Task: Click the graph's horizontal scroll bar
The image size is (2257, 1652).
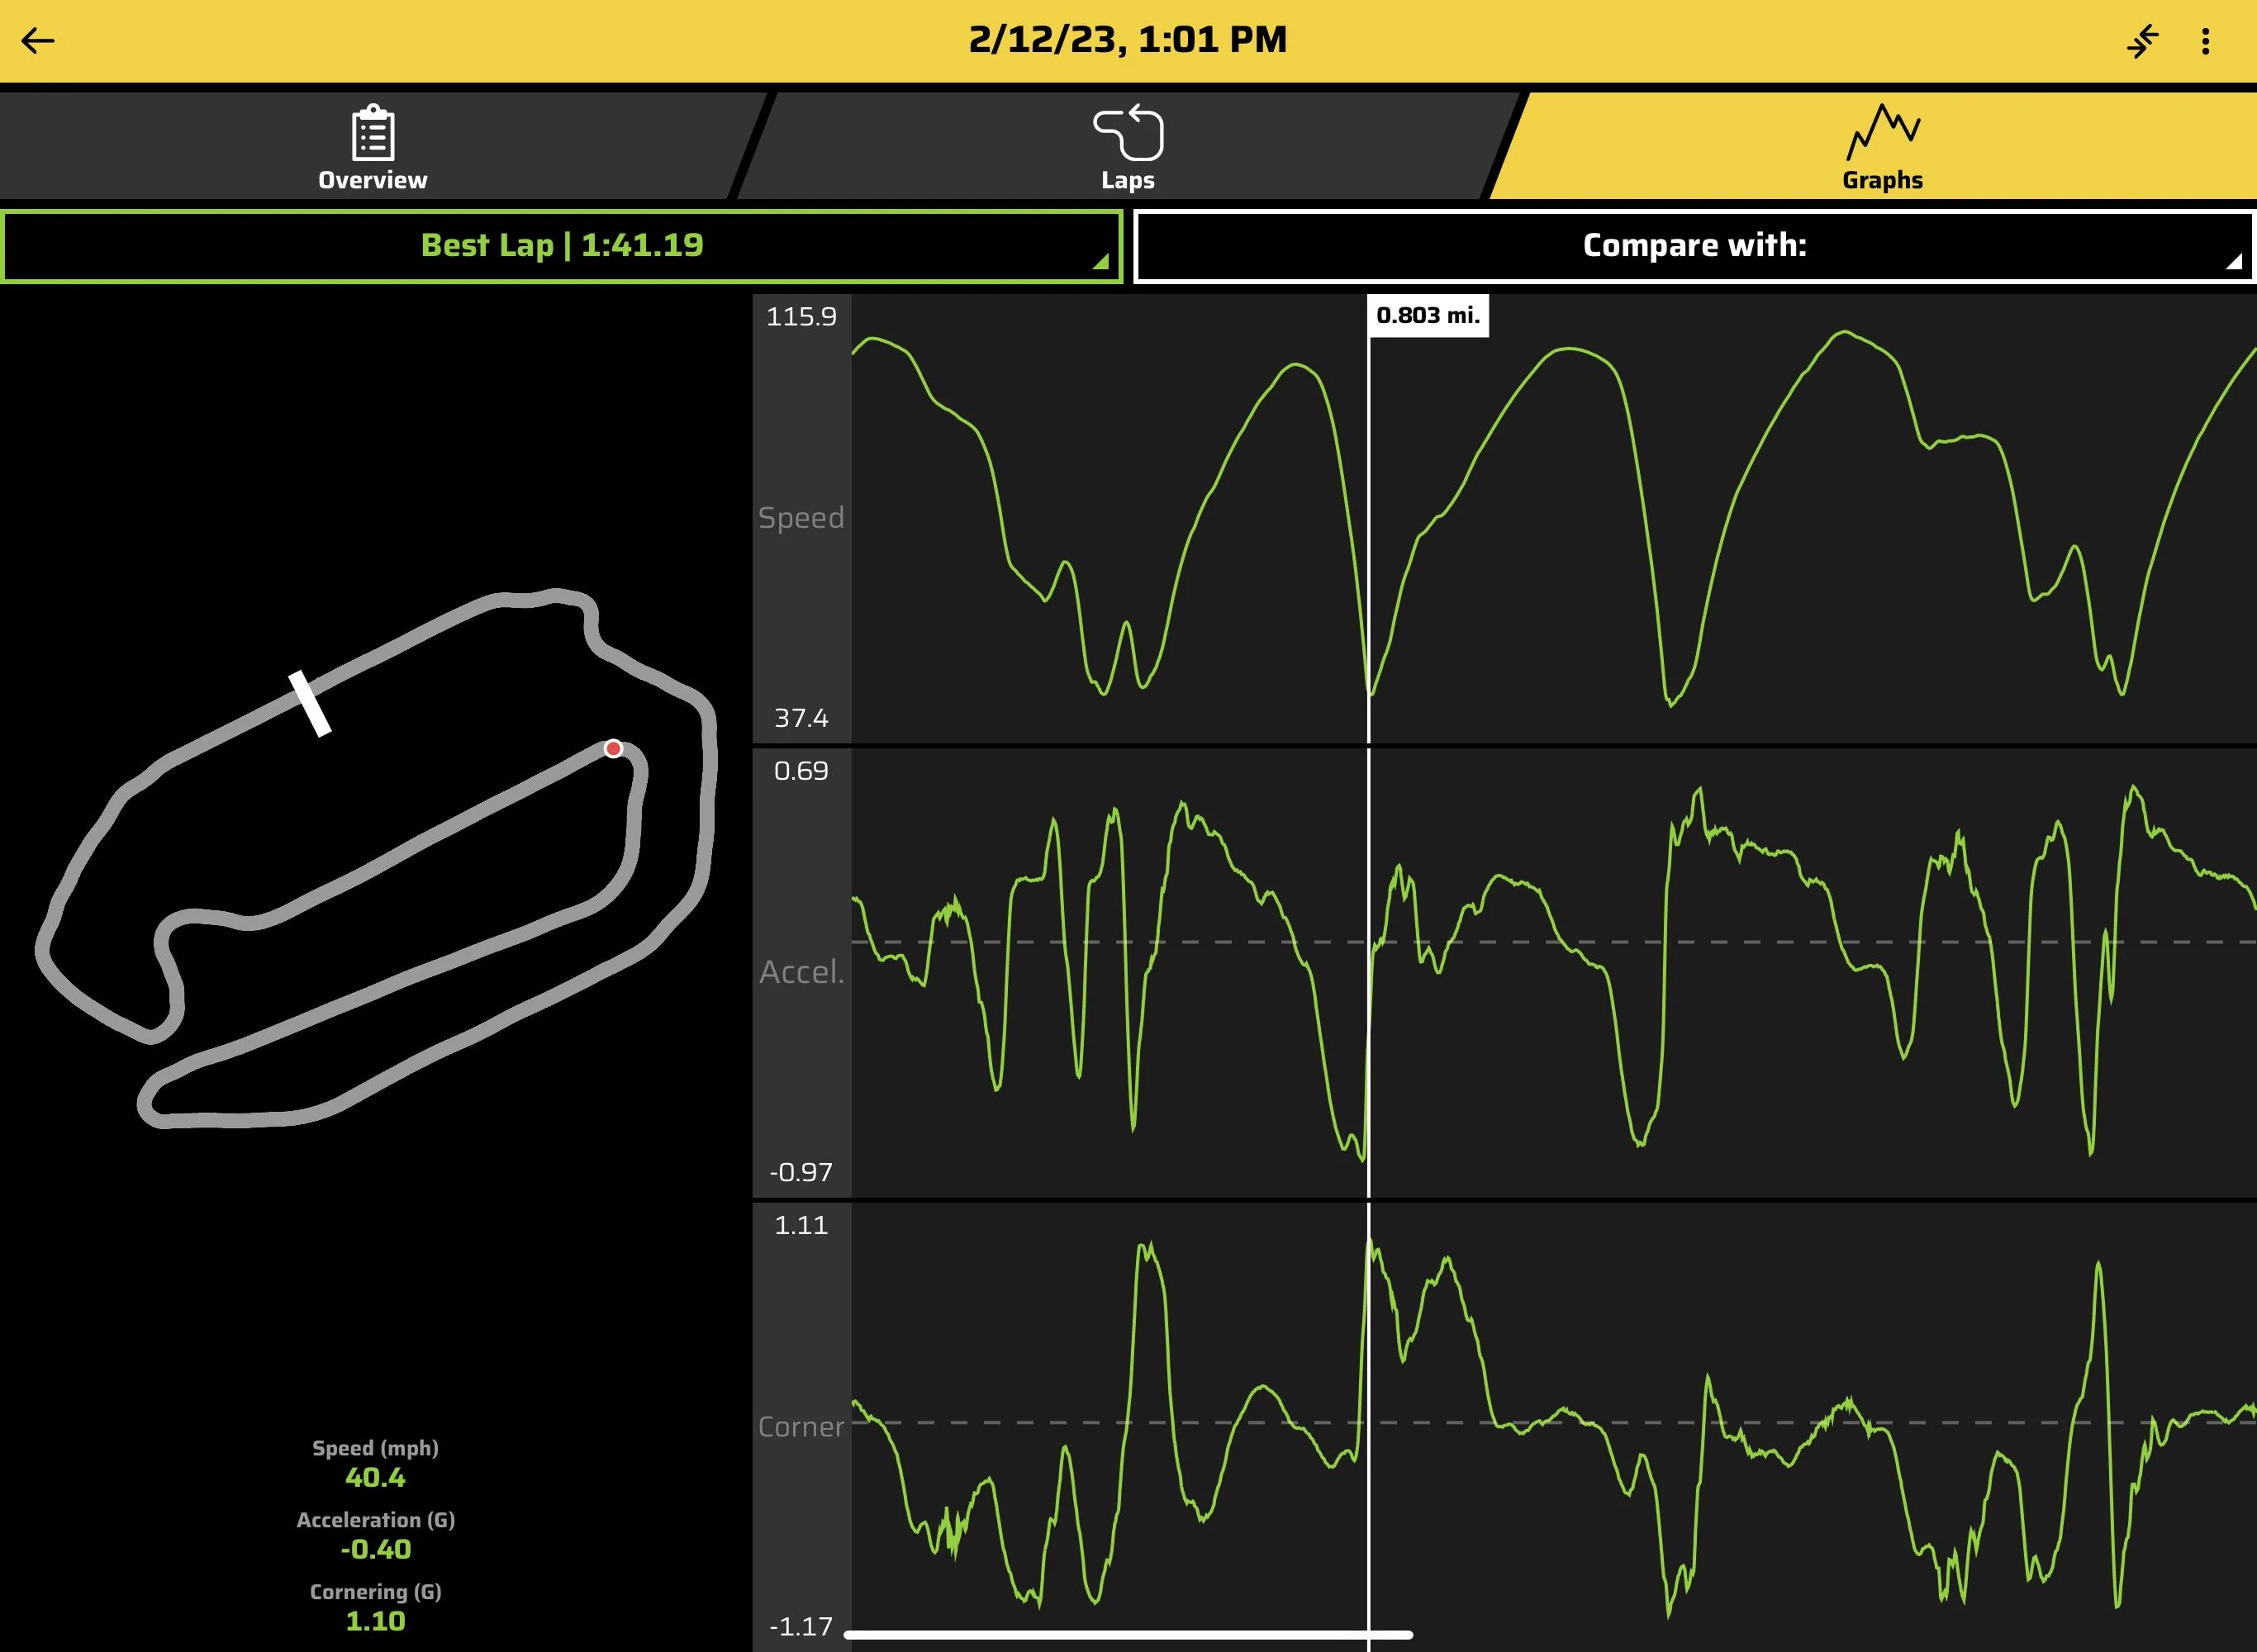Action: coord(1128,1635)
